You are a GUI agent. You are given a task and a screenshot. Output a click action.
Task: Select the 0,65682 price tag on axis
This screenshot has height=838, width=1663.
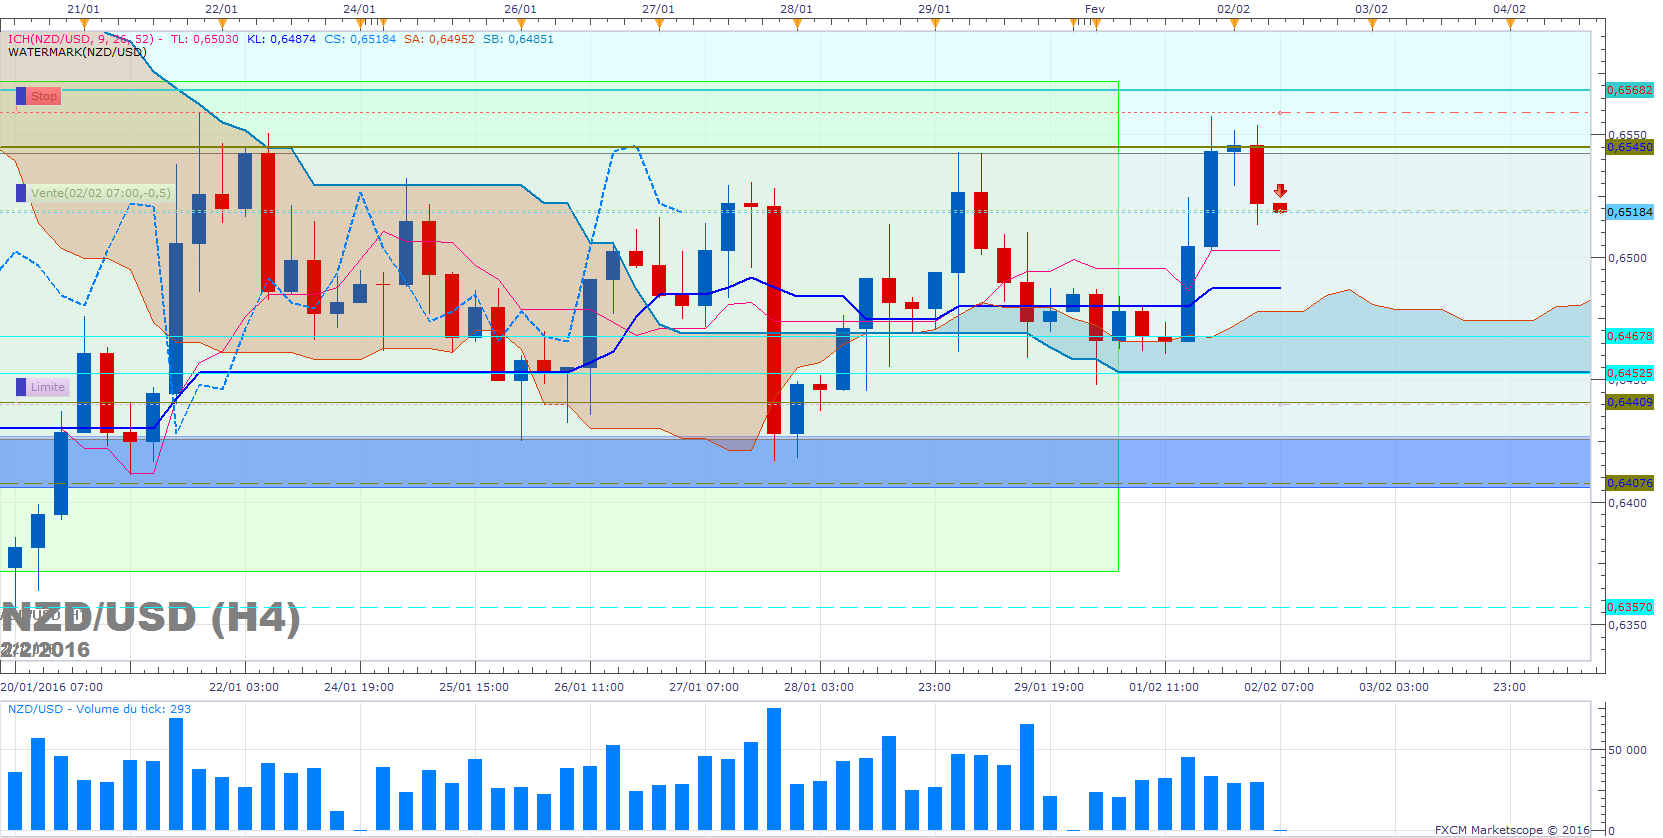click(x=1630, y=90)
